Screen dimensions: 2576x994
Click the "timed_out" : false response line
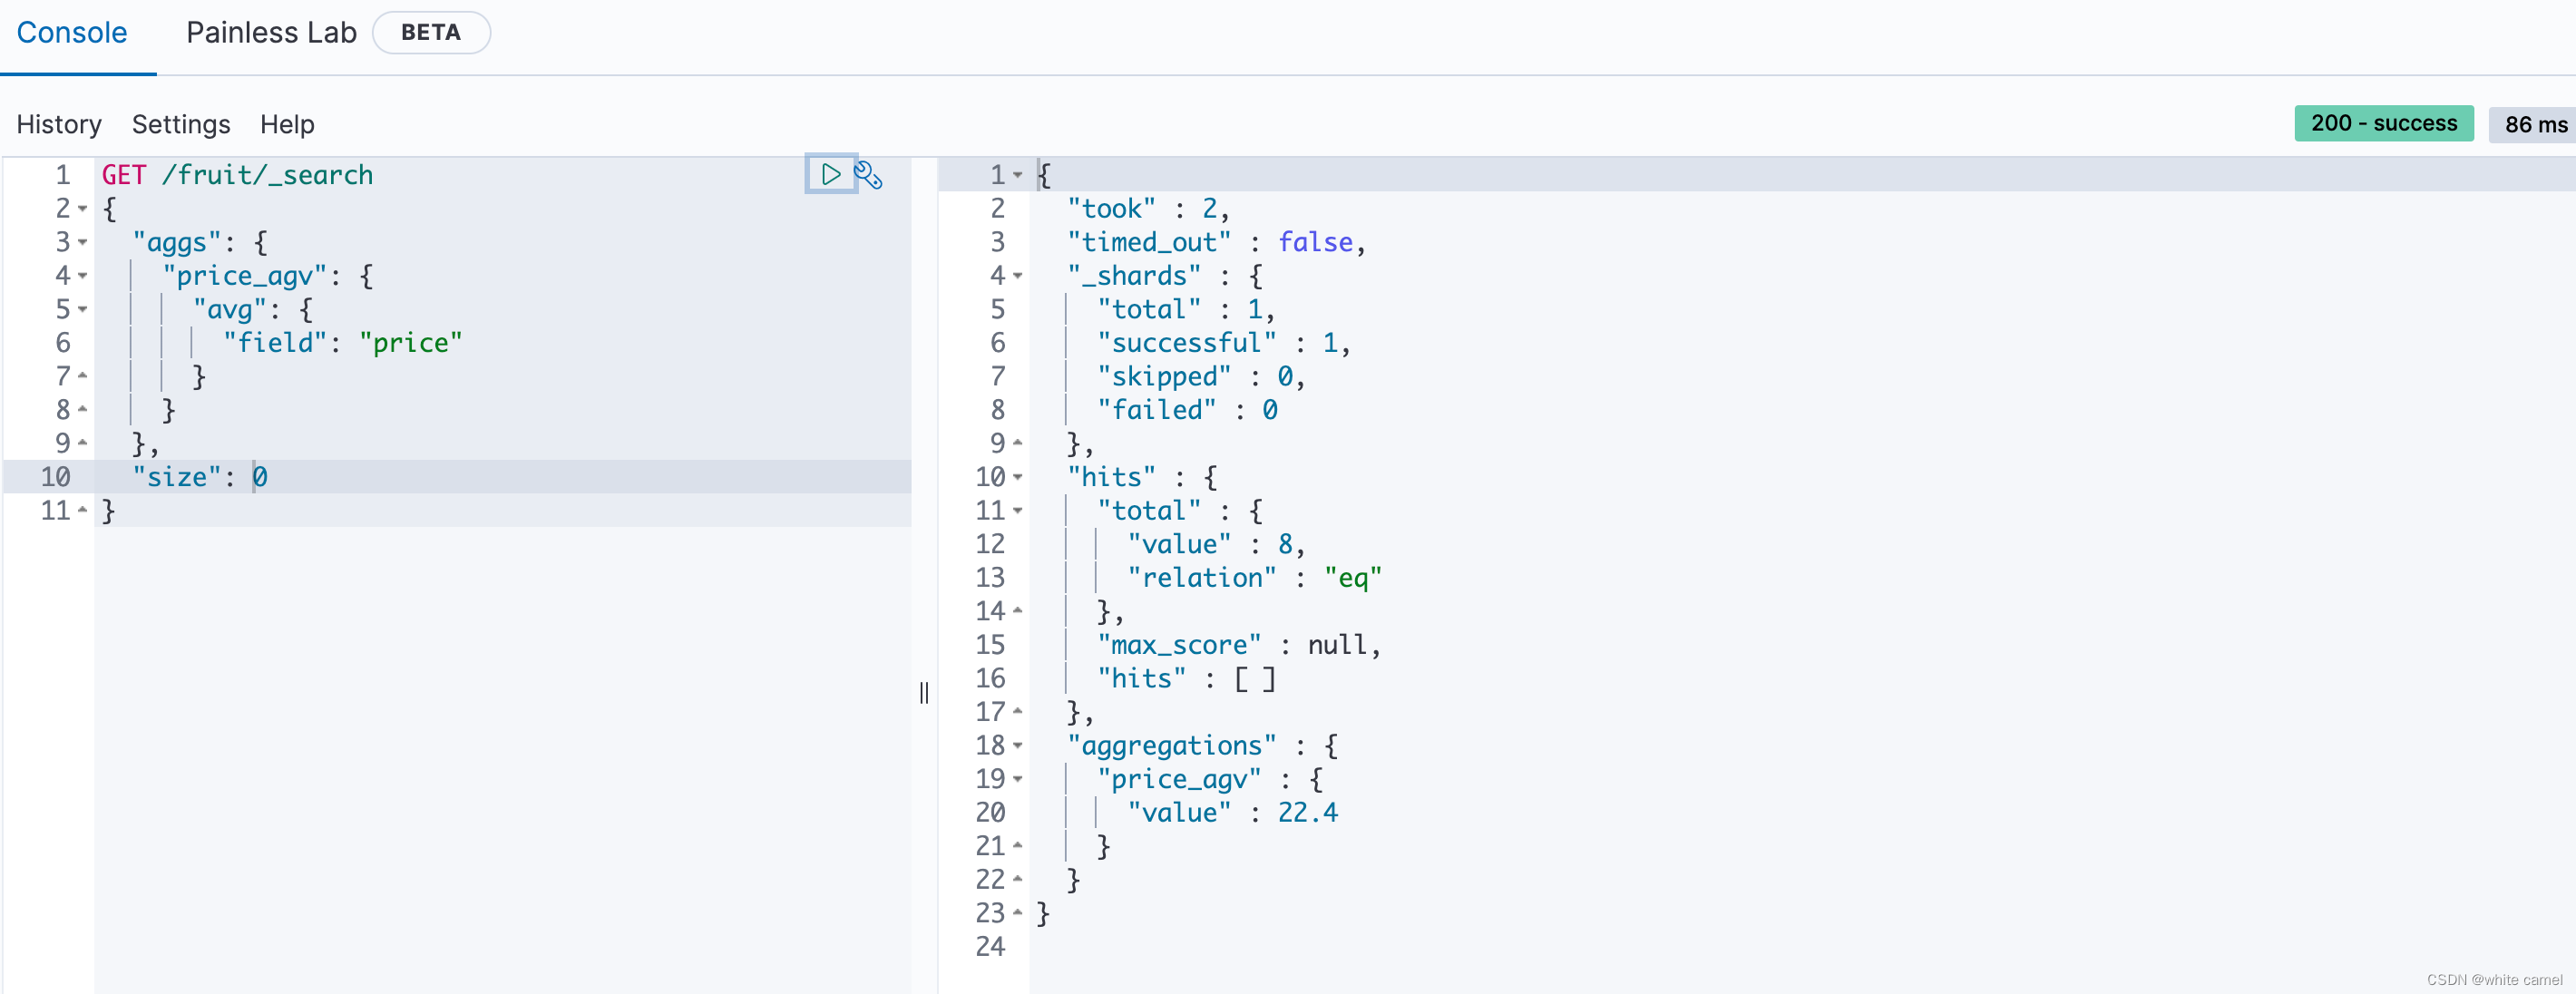point(1216,243)
